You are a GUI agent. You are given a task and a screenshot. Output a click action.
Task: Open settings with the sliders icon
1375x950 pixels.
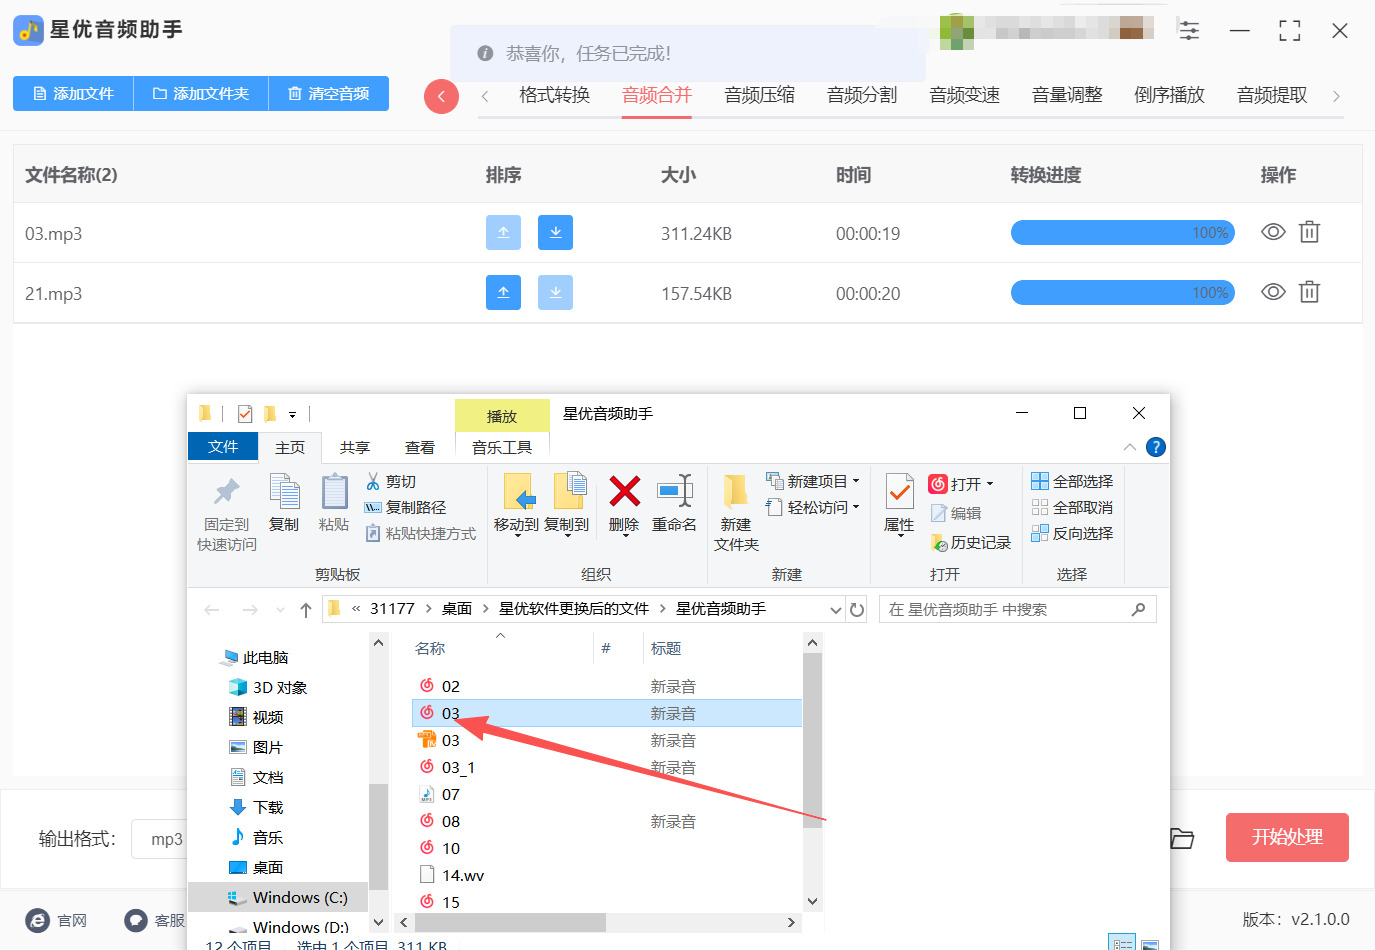pyautogui.click(x=1189, y=31)
